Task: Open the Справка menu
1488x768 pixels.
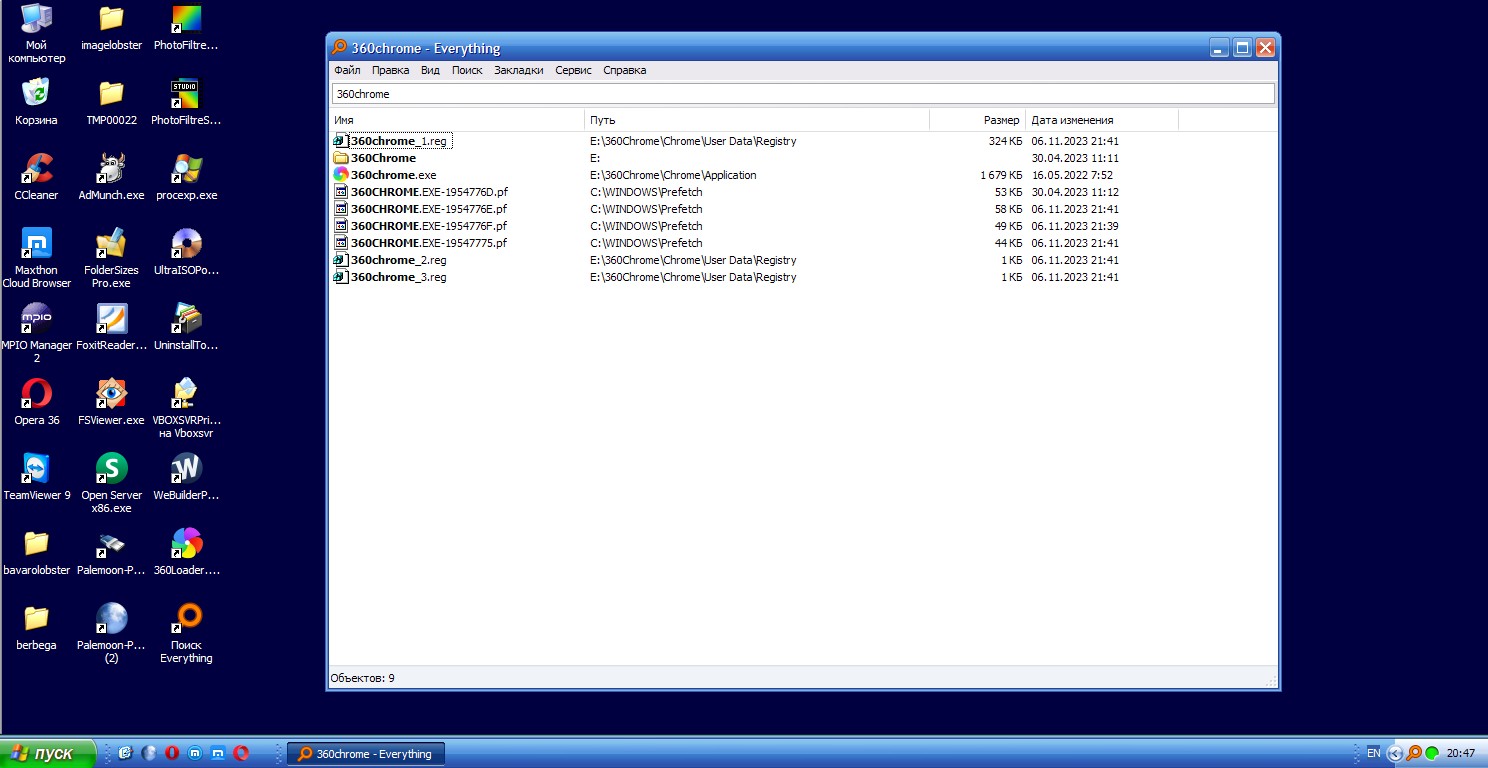Action: click(624, 70)
